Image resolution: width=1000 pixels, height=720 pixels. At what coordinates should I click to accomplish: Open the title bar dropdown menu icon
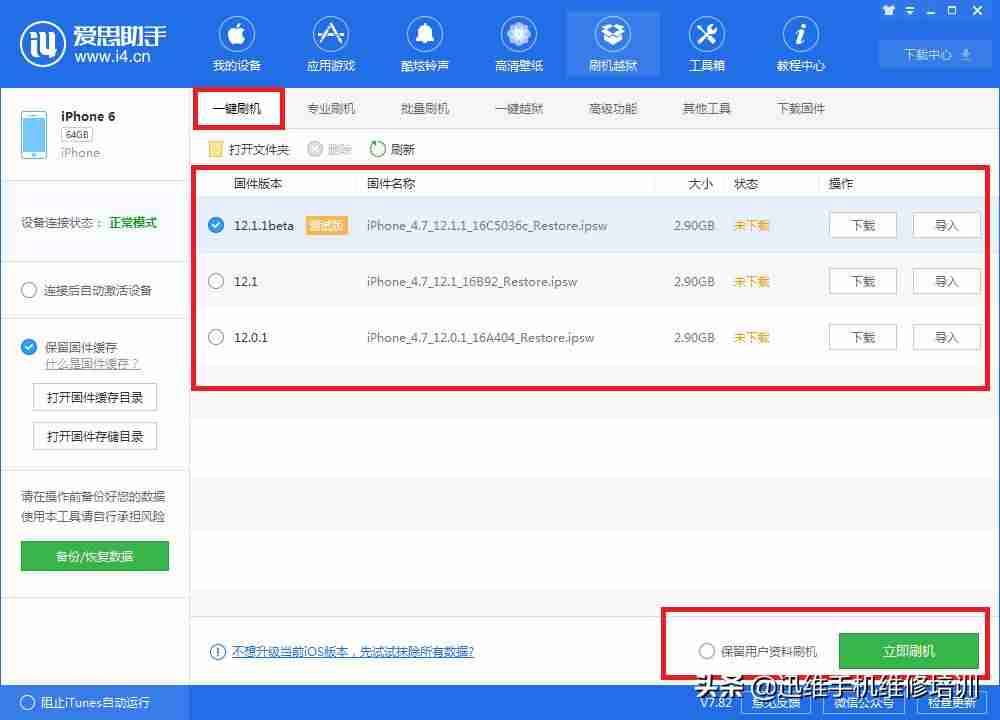910,10
